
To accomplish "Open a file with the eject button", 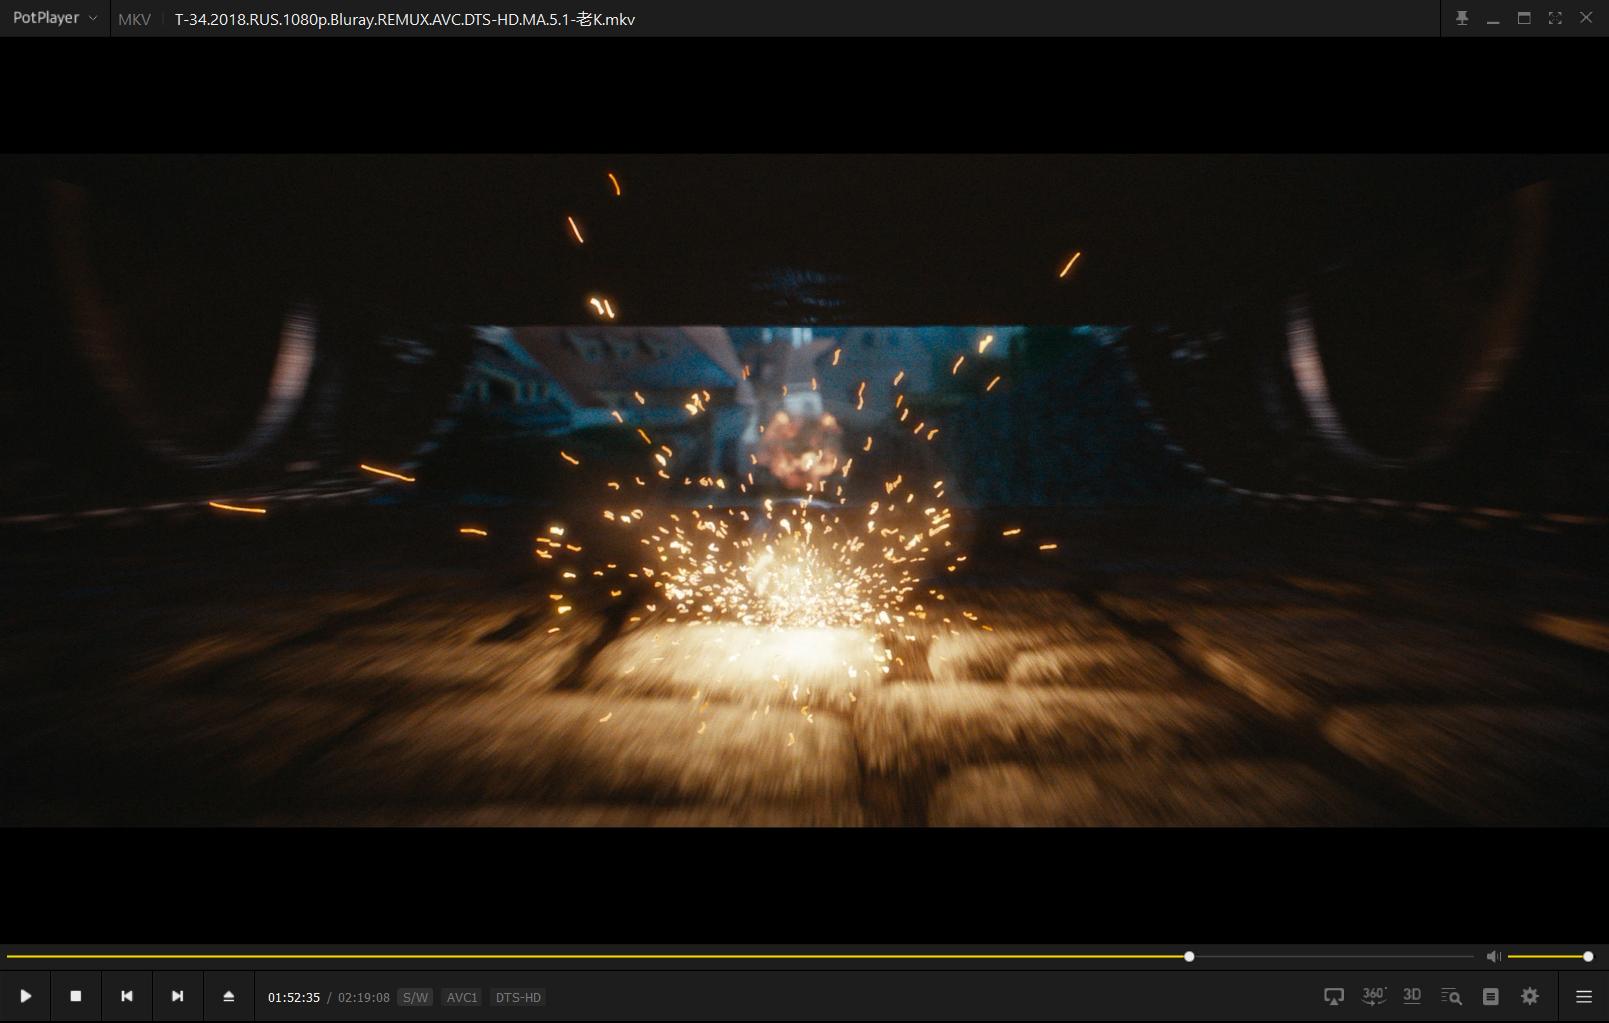I will [x=229, y=996].
